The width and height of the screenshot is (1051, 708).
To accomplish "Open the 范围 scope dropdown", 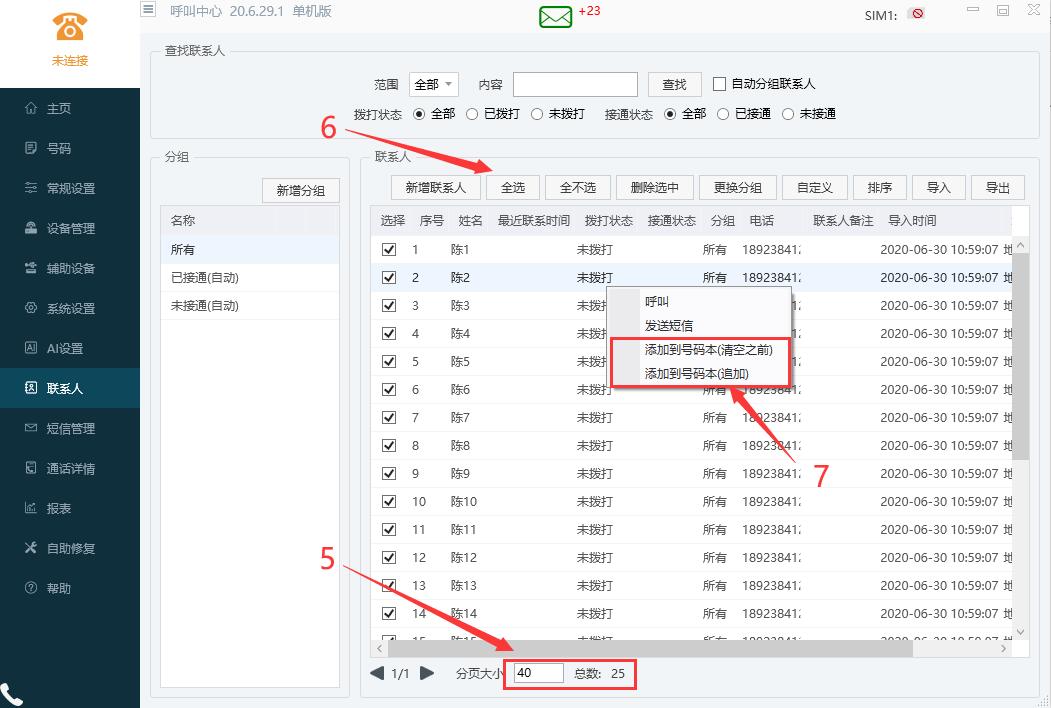I will click(434, 84).
